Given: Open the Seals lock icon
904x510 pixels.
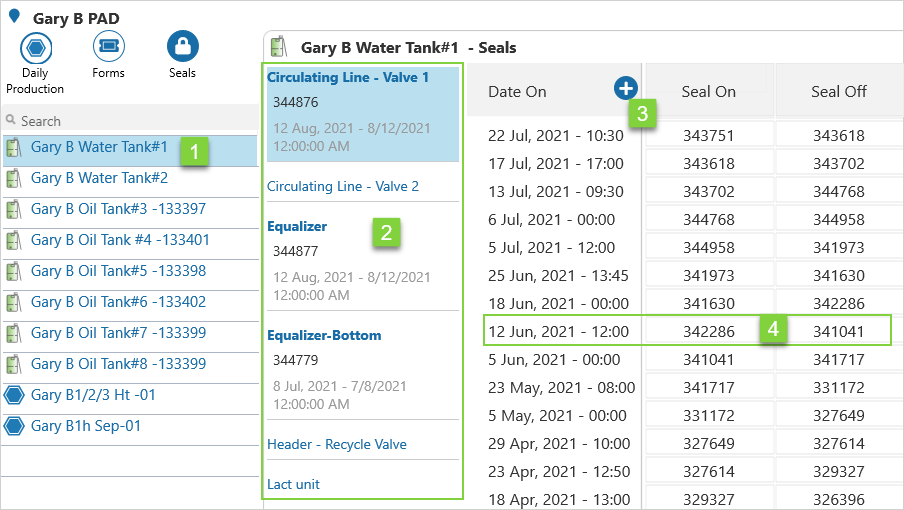Looking at the screenshot, I should coord(182,47).
